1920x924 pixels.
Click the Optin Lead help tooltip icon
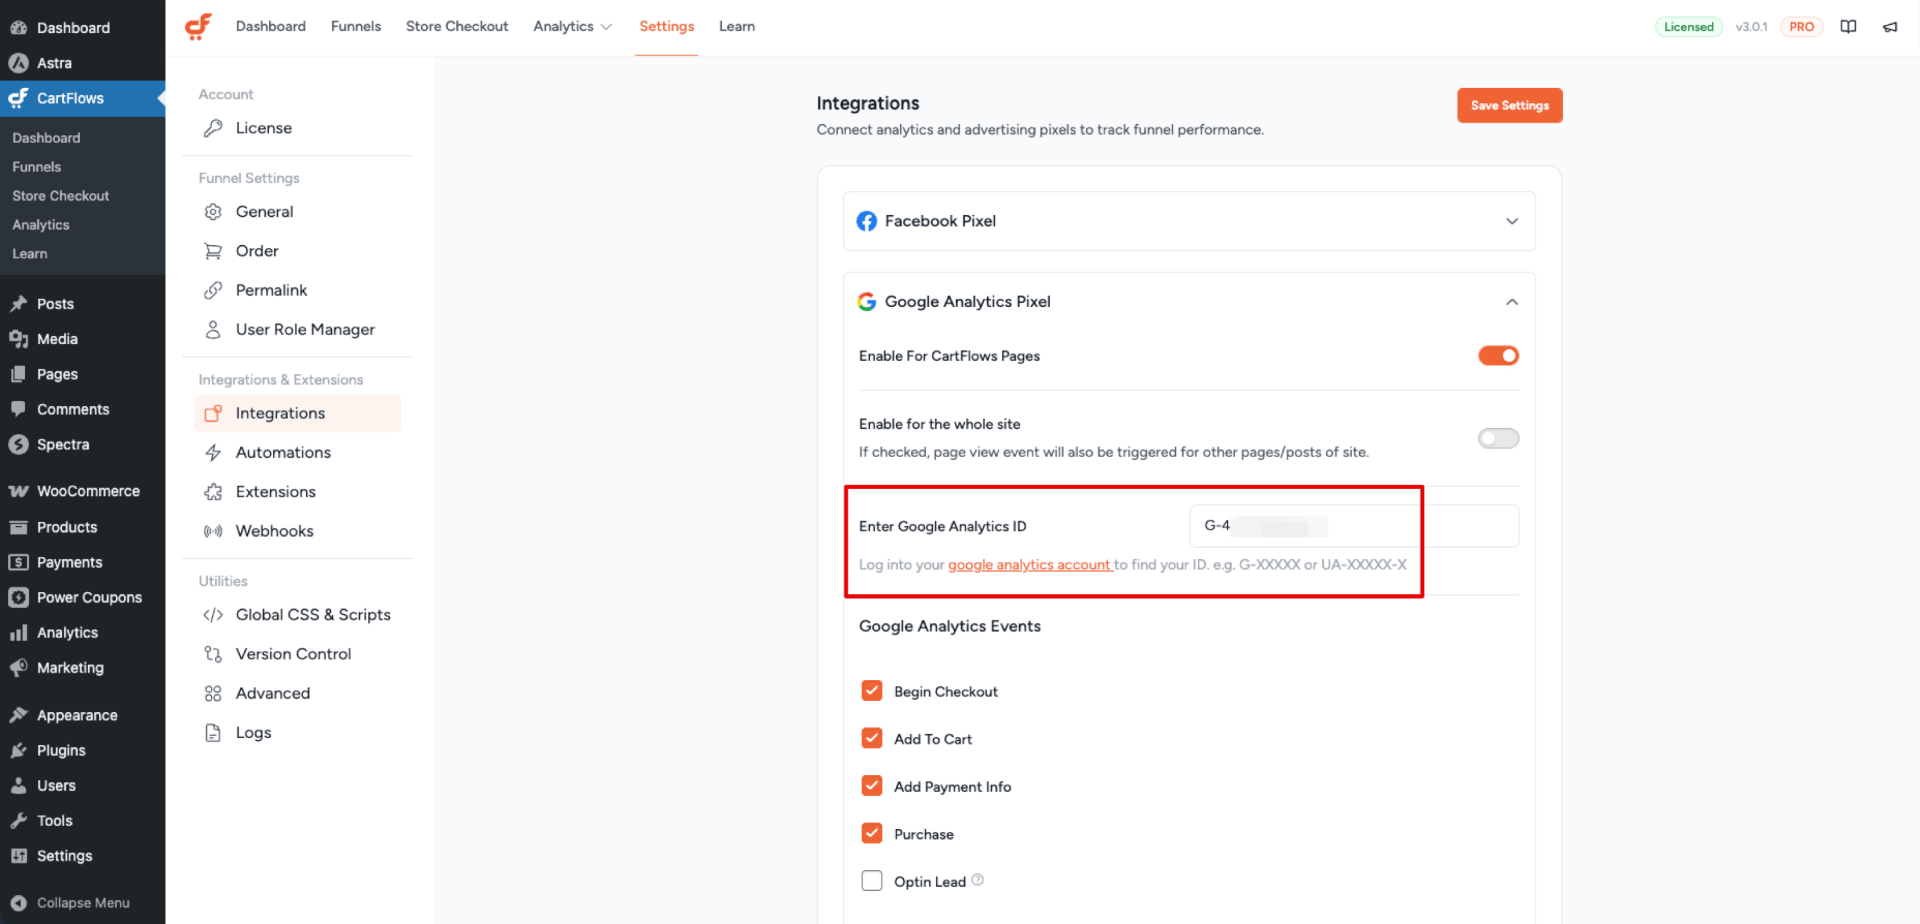point(978,880)
